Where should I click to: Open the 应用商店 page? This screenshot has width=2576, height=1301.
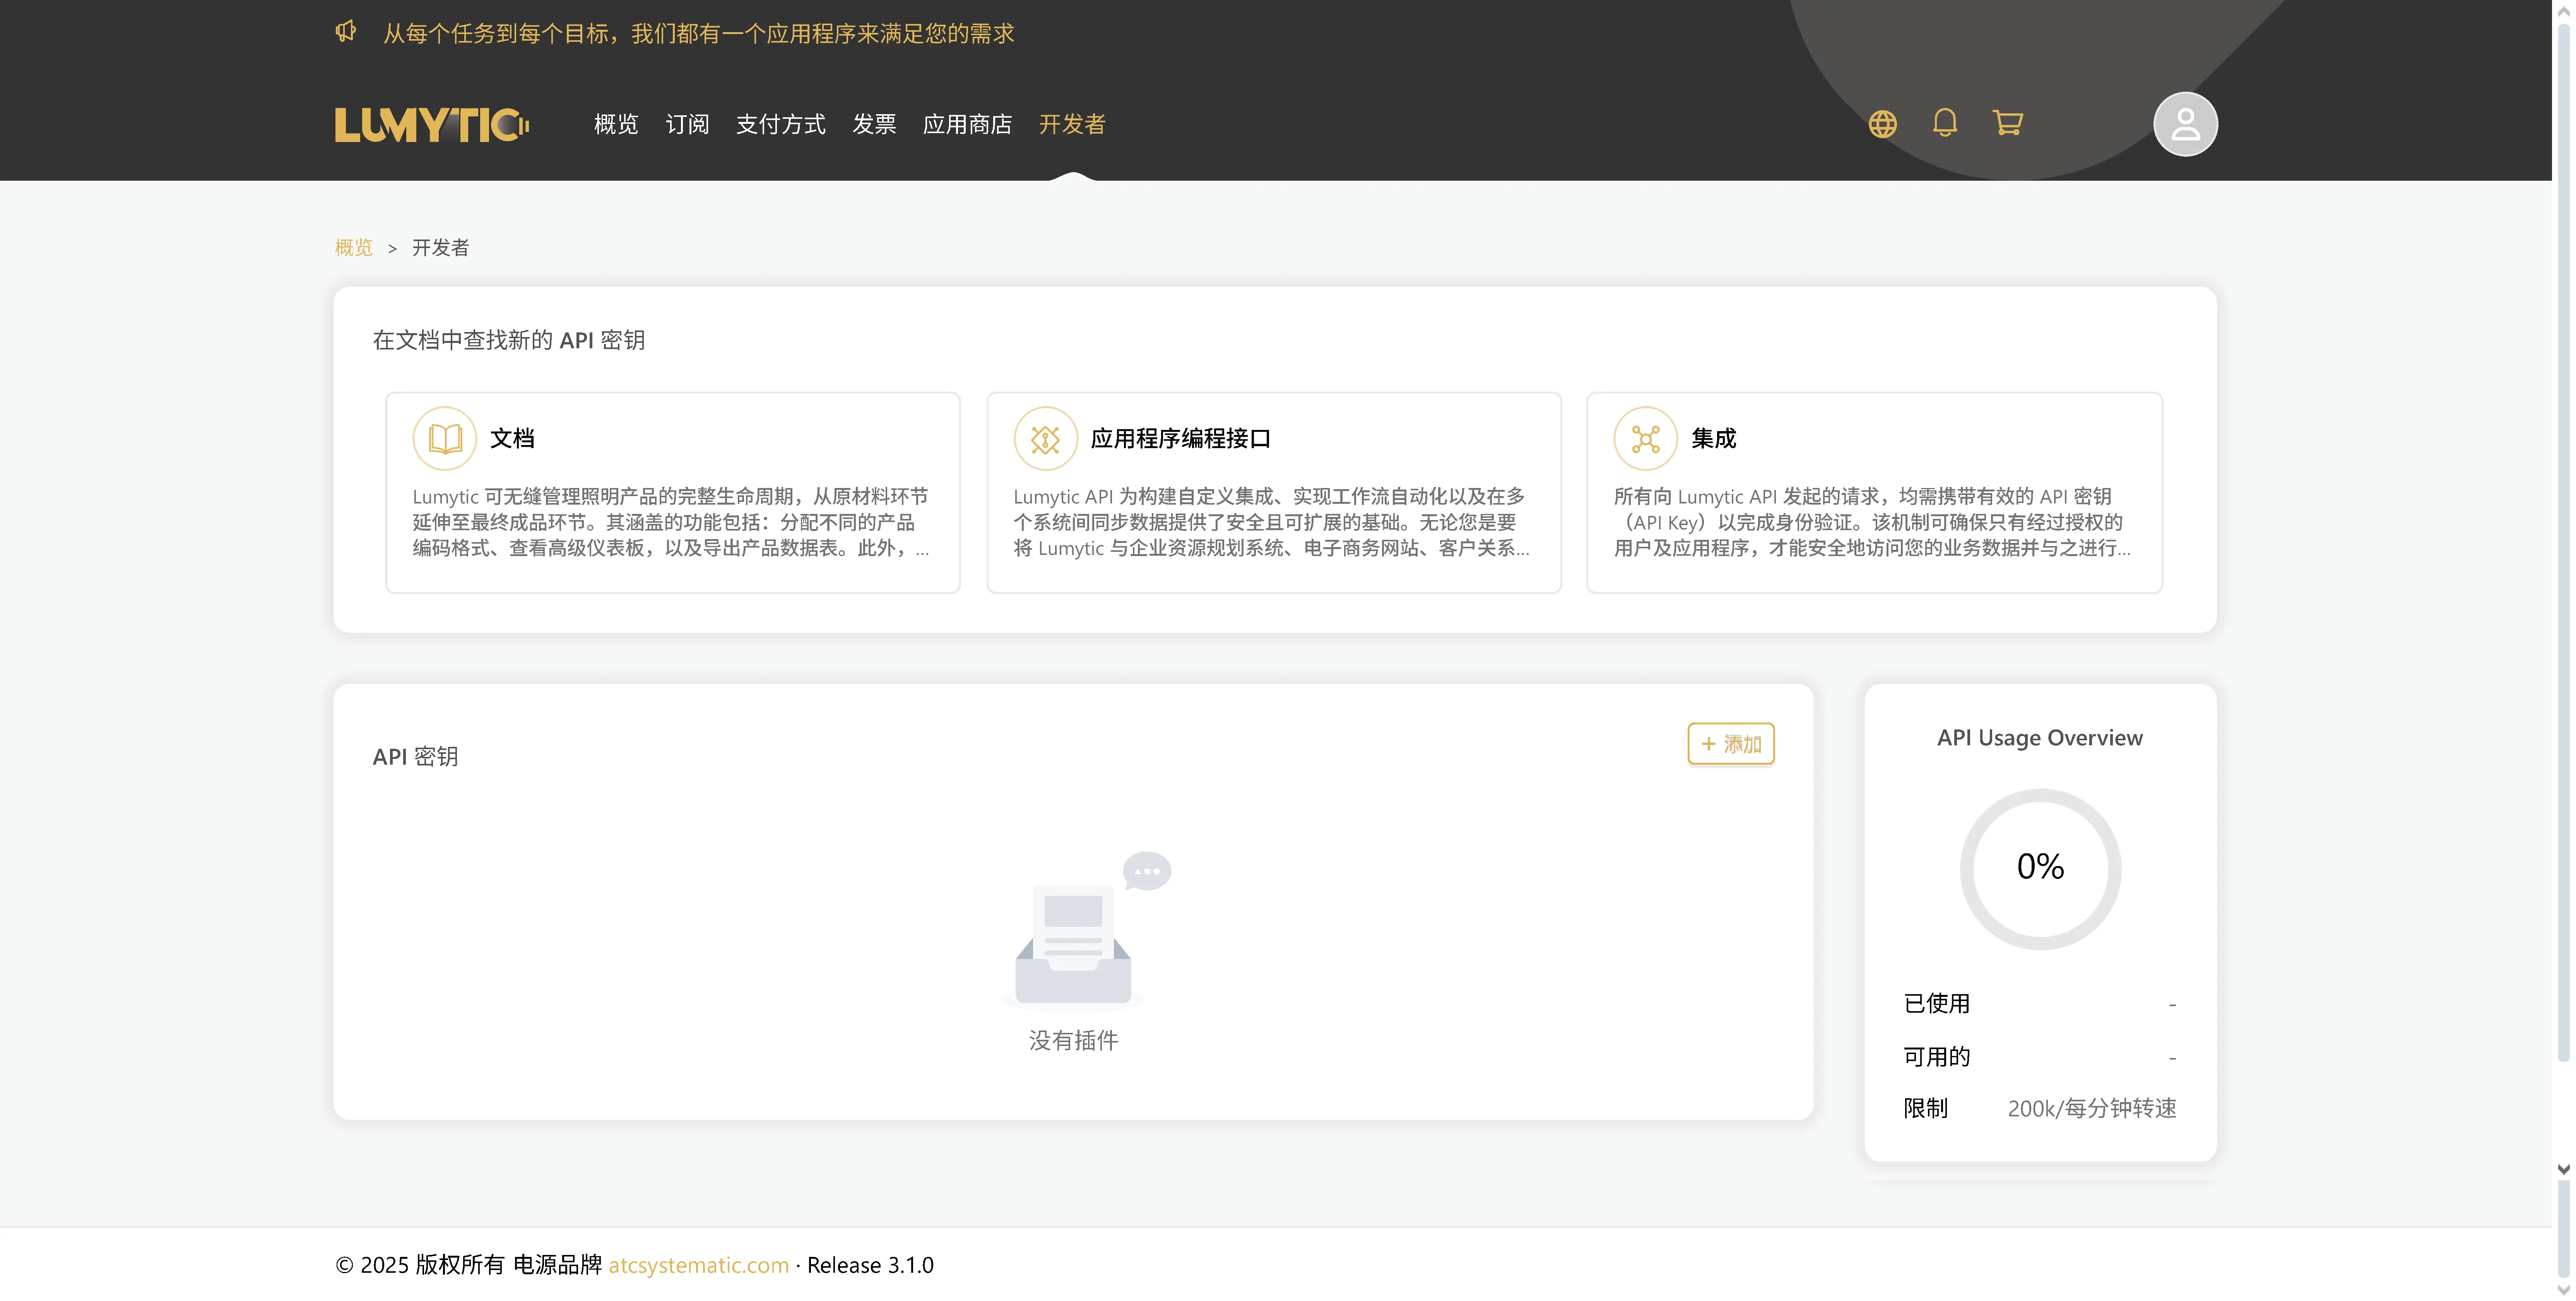(x=967, y=124)
